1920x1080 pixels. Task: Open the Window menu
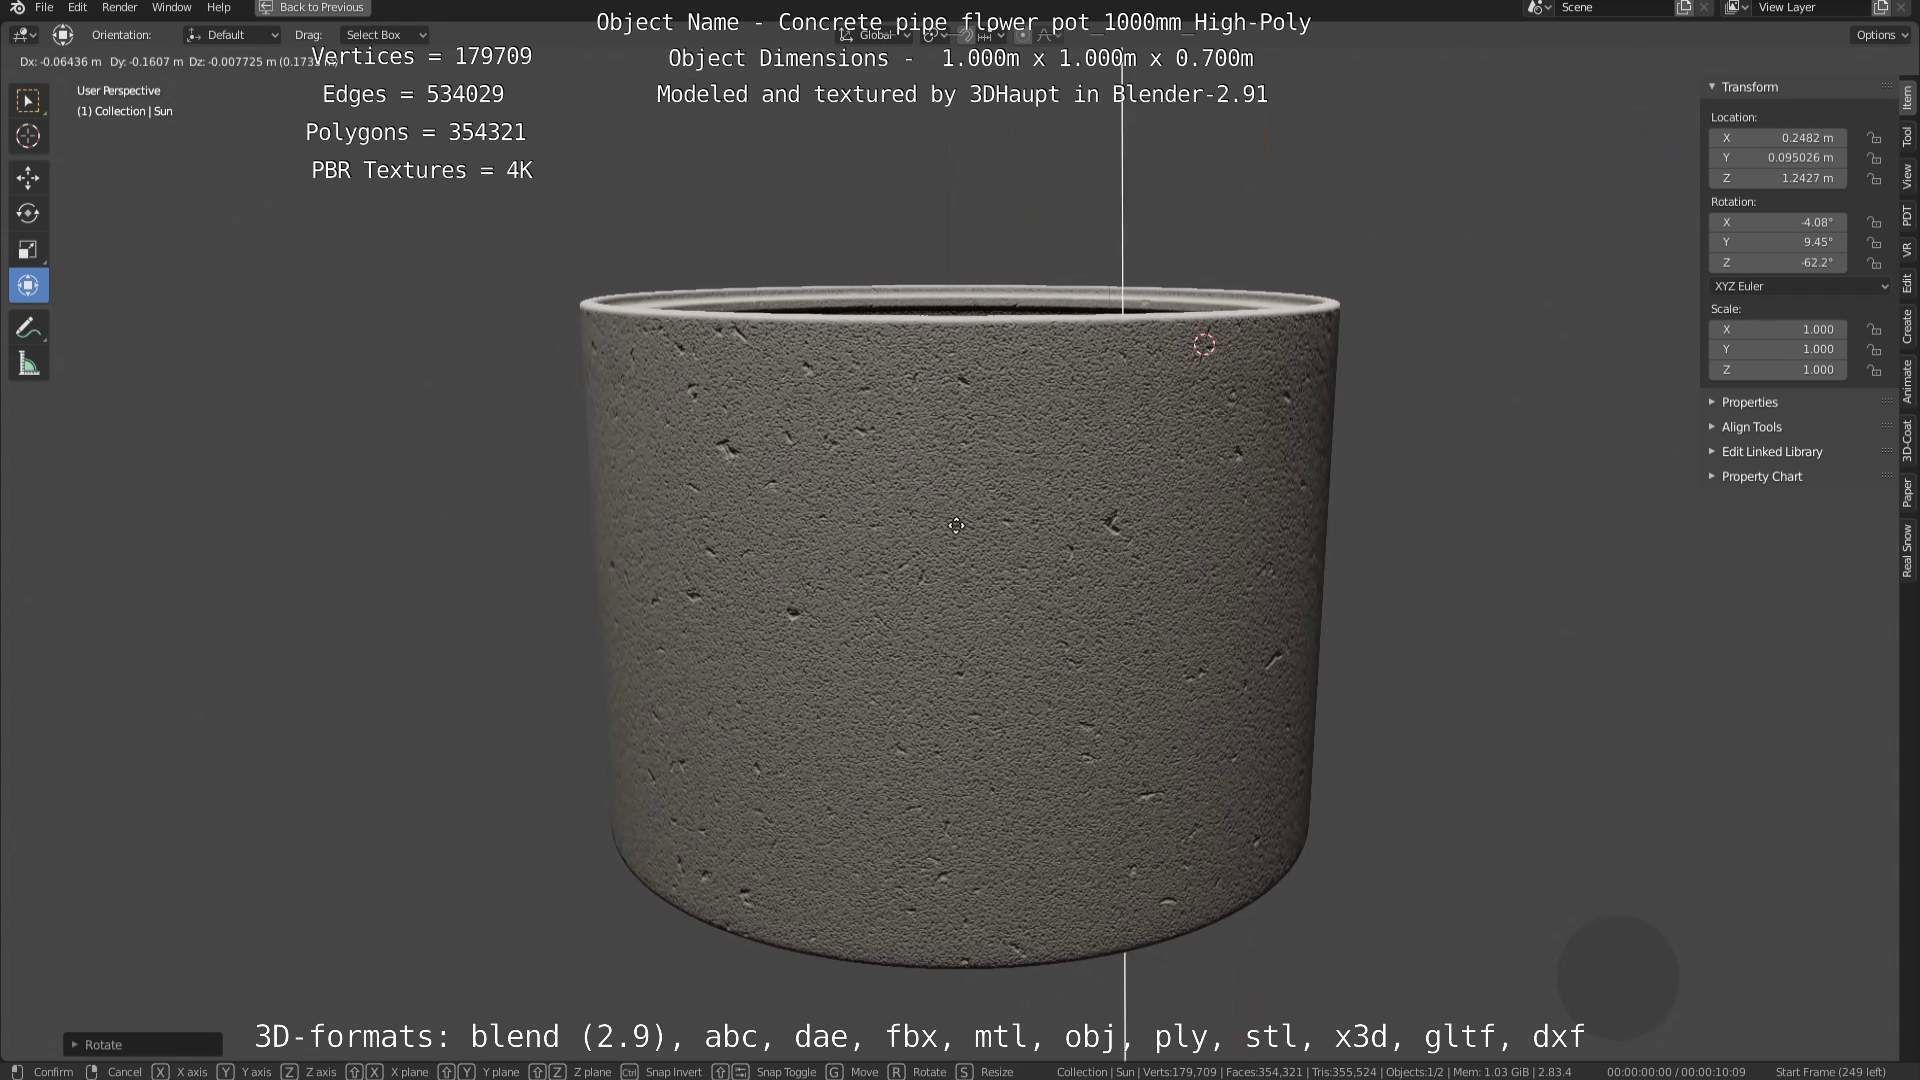171,7
